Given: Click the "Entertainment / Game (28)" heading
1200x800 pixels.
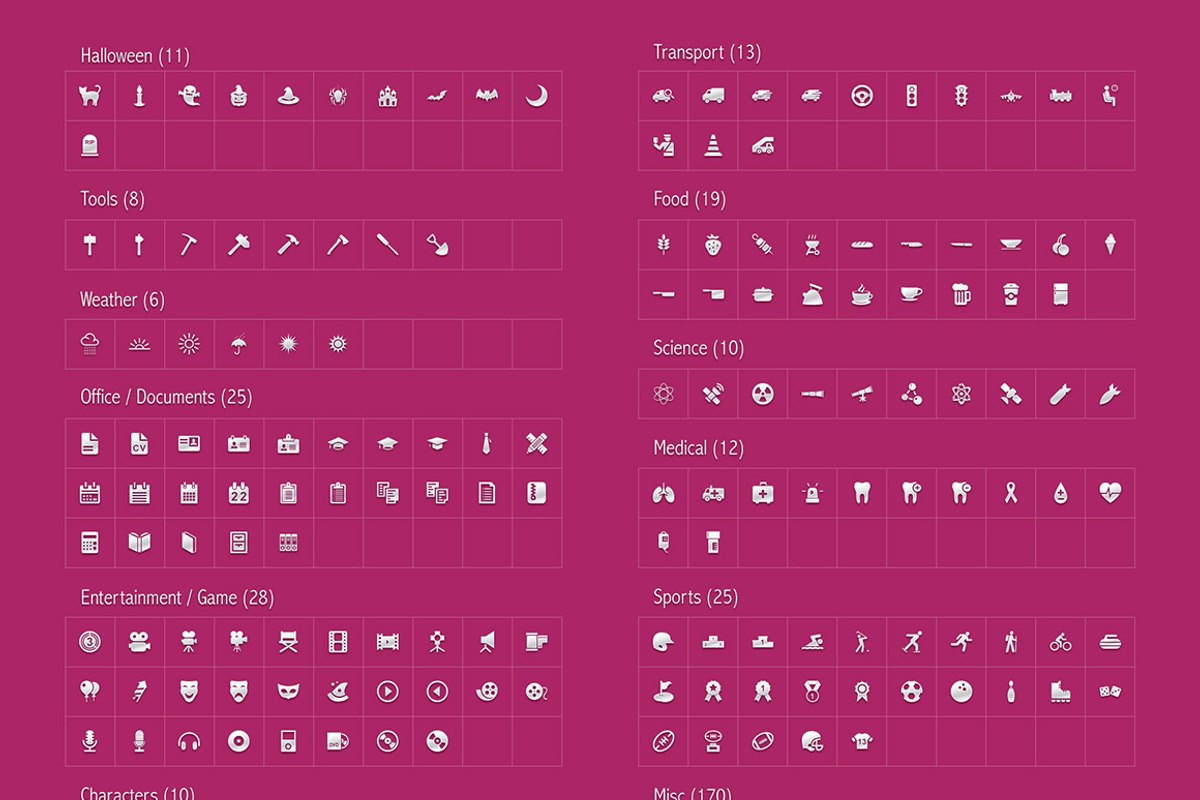Looking at the screenshot, I should click(177, 598).
